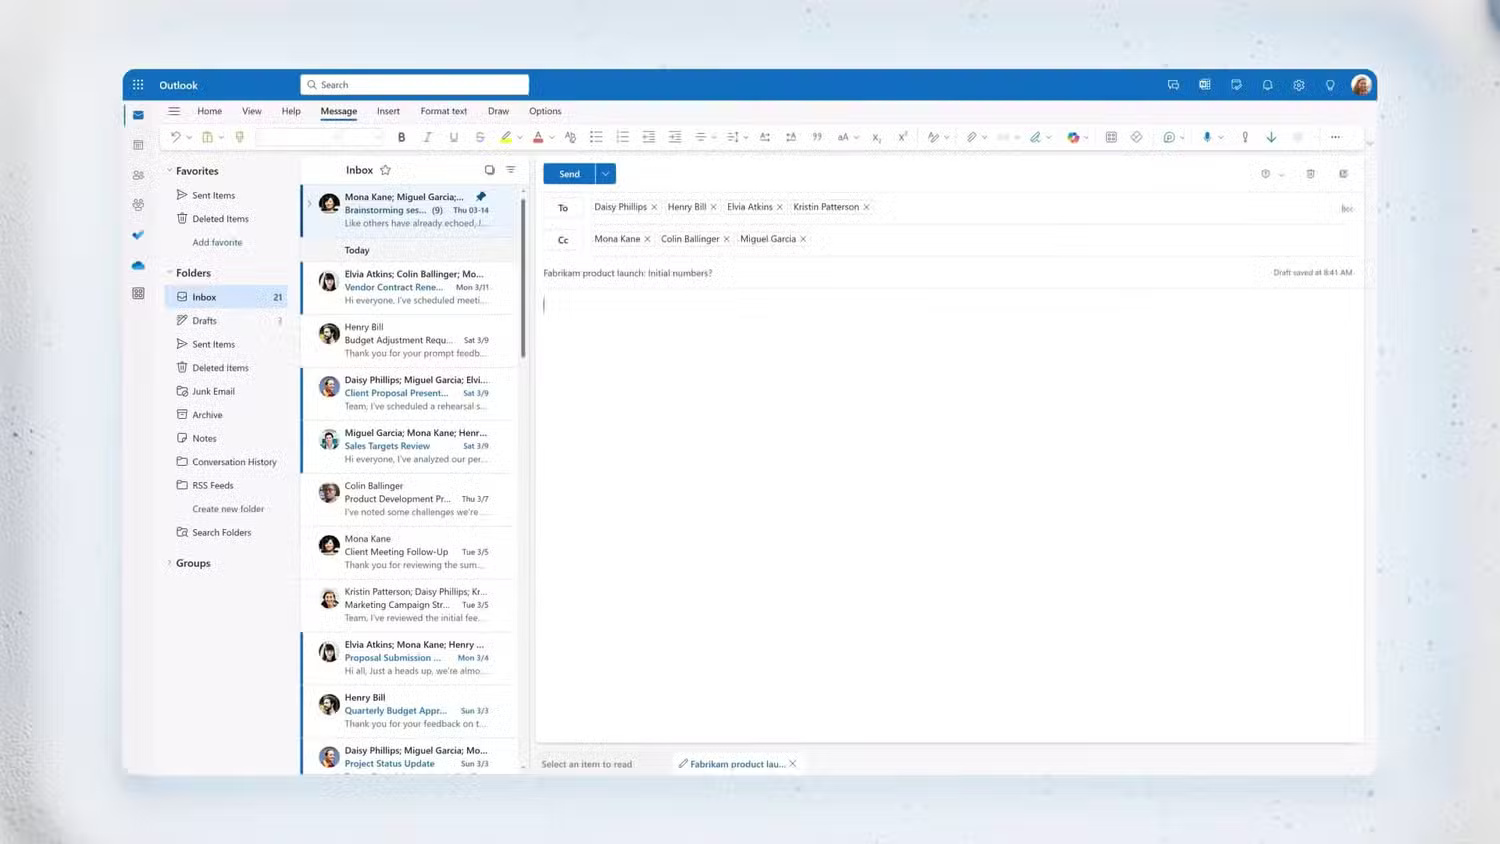Remove Mona Kane from the Cc field

coord(647,239)
